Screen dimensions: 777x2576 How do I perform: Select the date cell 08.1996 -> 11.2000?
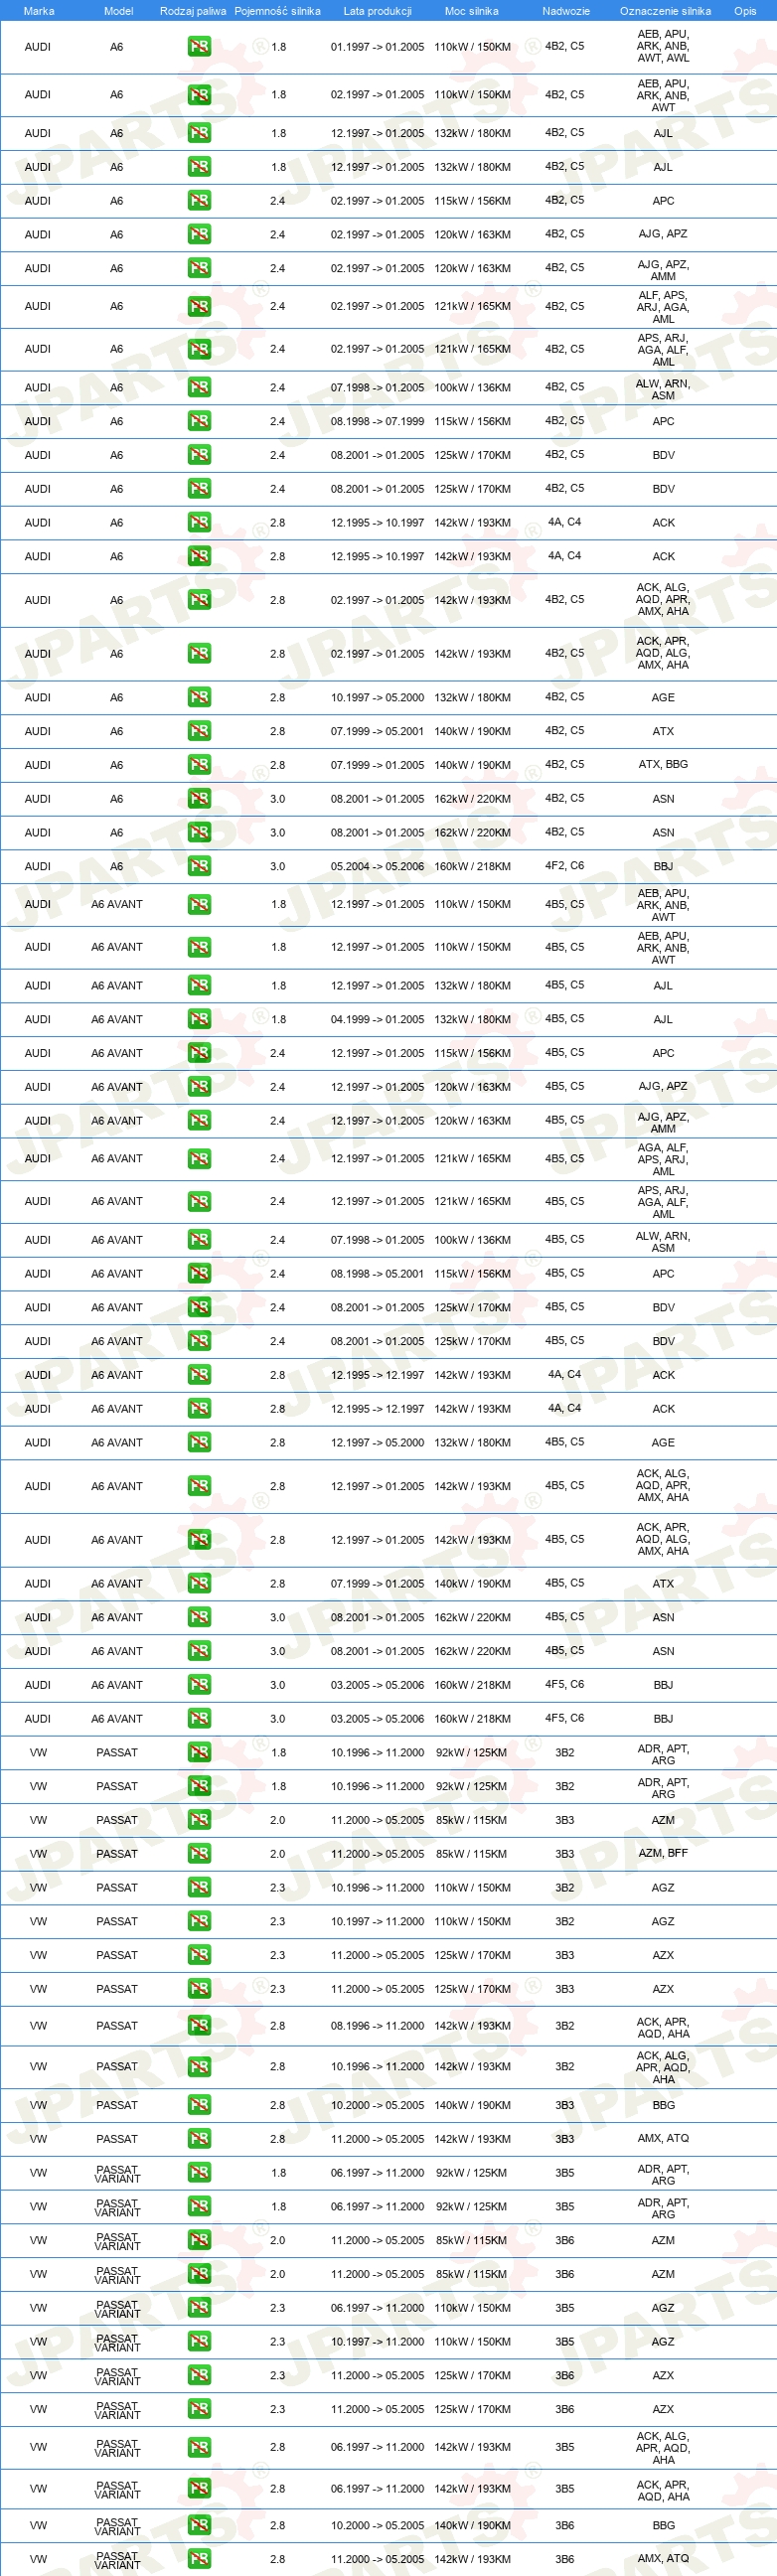click(x=378, y=2026)
